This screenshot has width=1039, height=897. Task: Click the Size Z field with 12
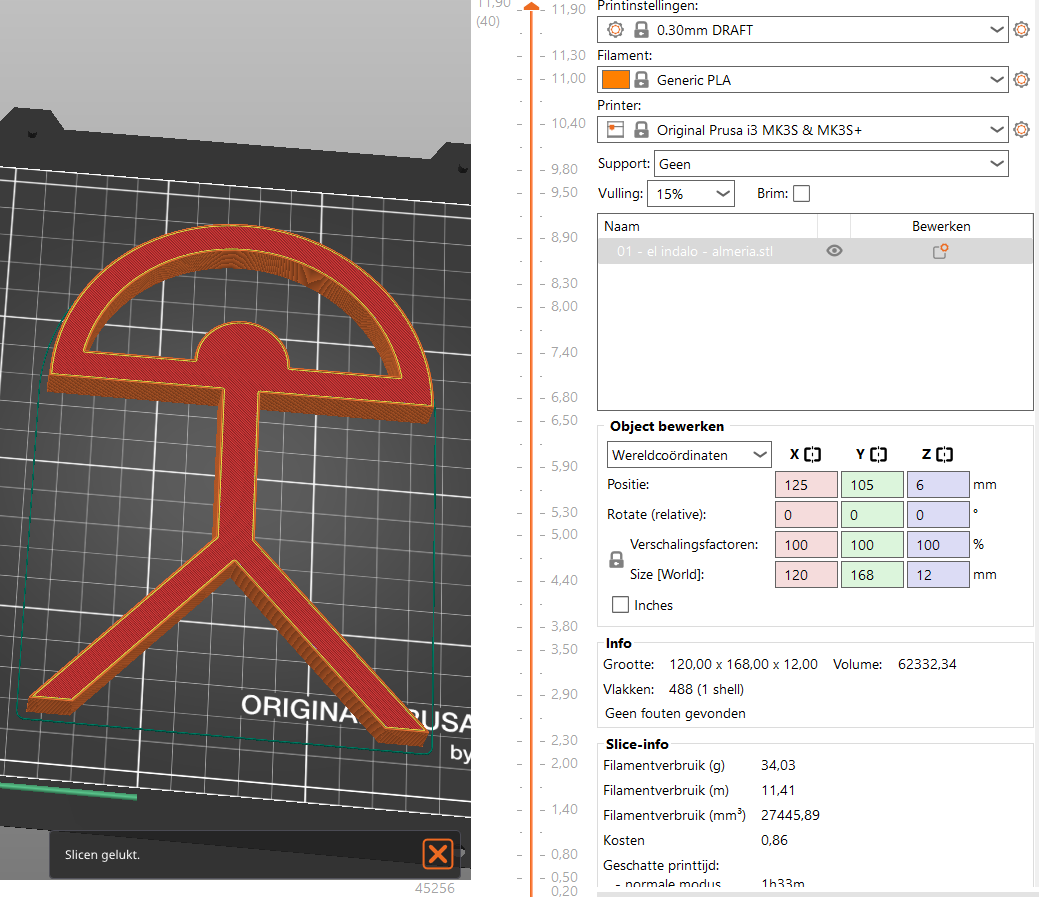pyautogui.click(x=938, y=574)
